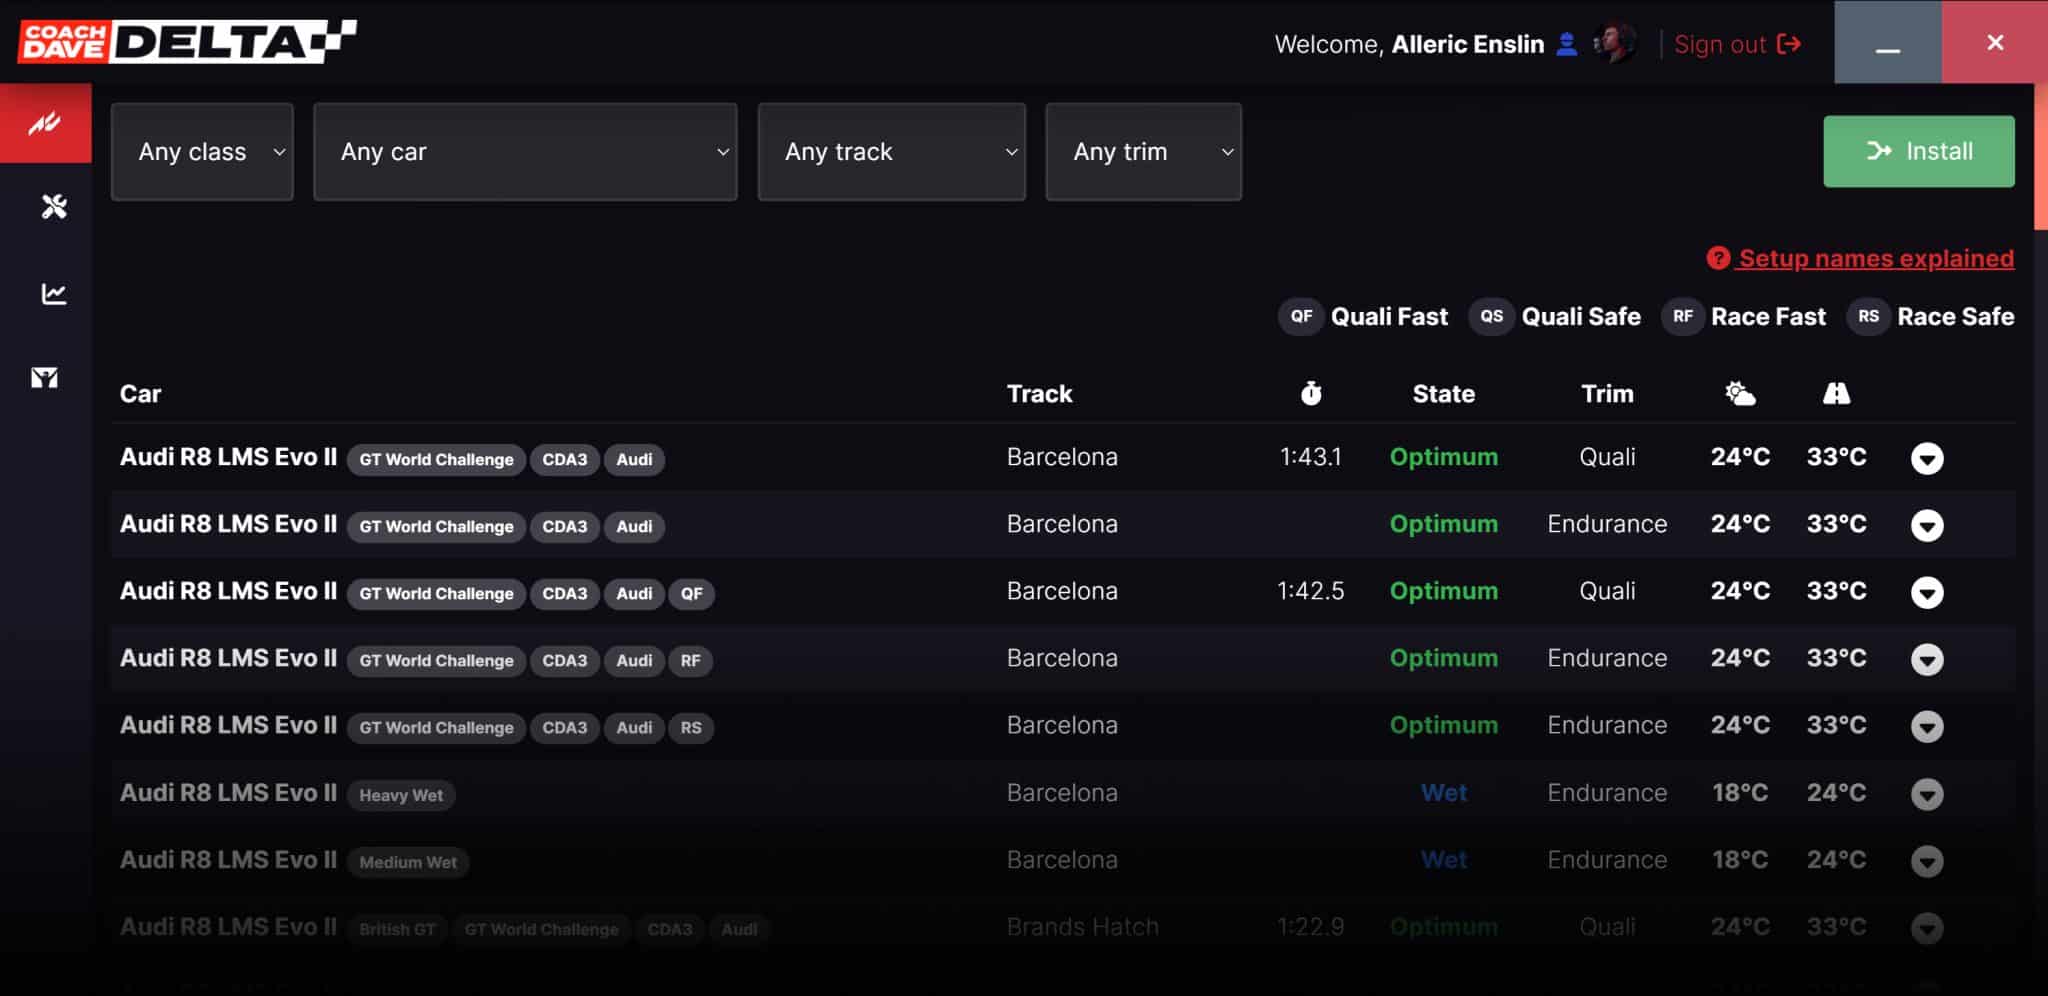Expand the Medium Wet Barcelona setup row
Screen dimensions: 2048x996
[1927, 861]
